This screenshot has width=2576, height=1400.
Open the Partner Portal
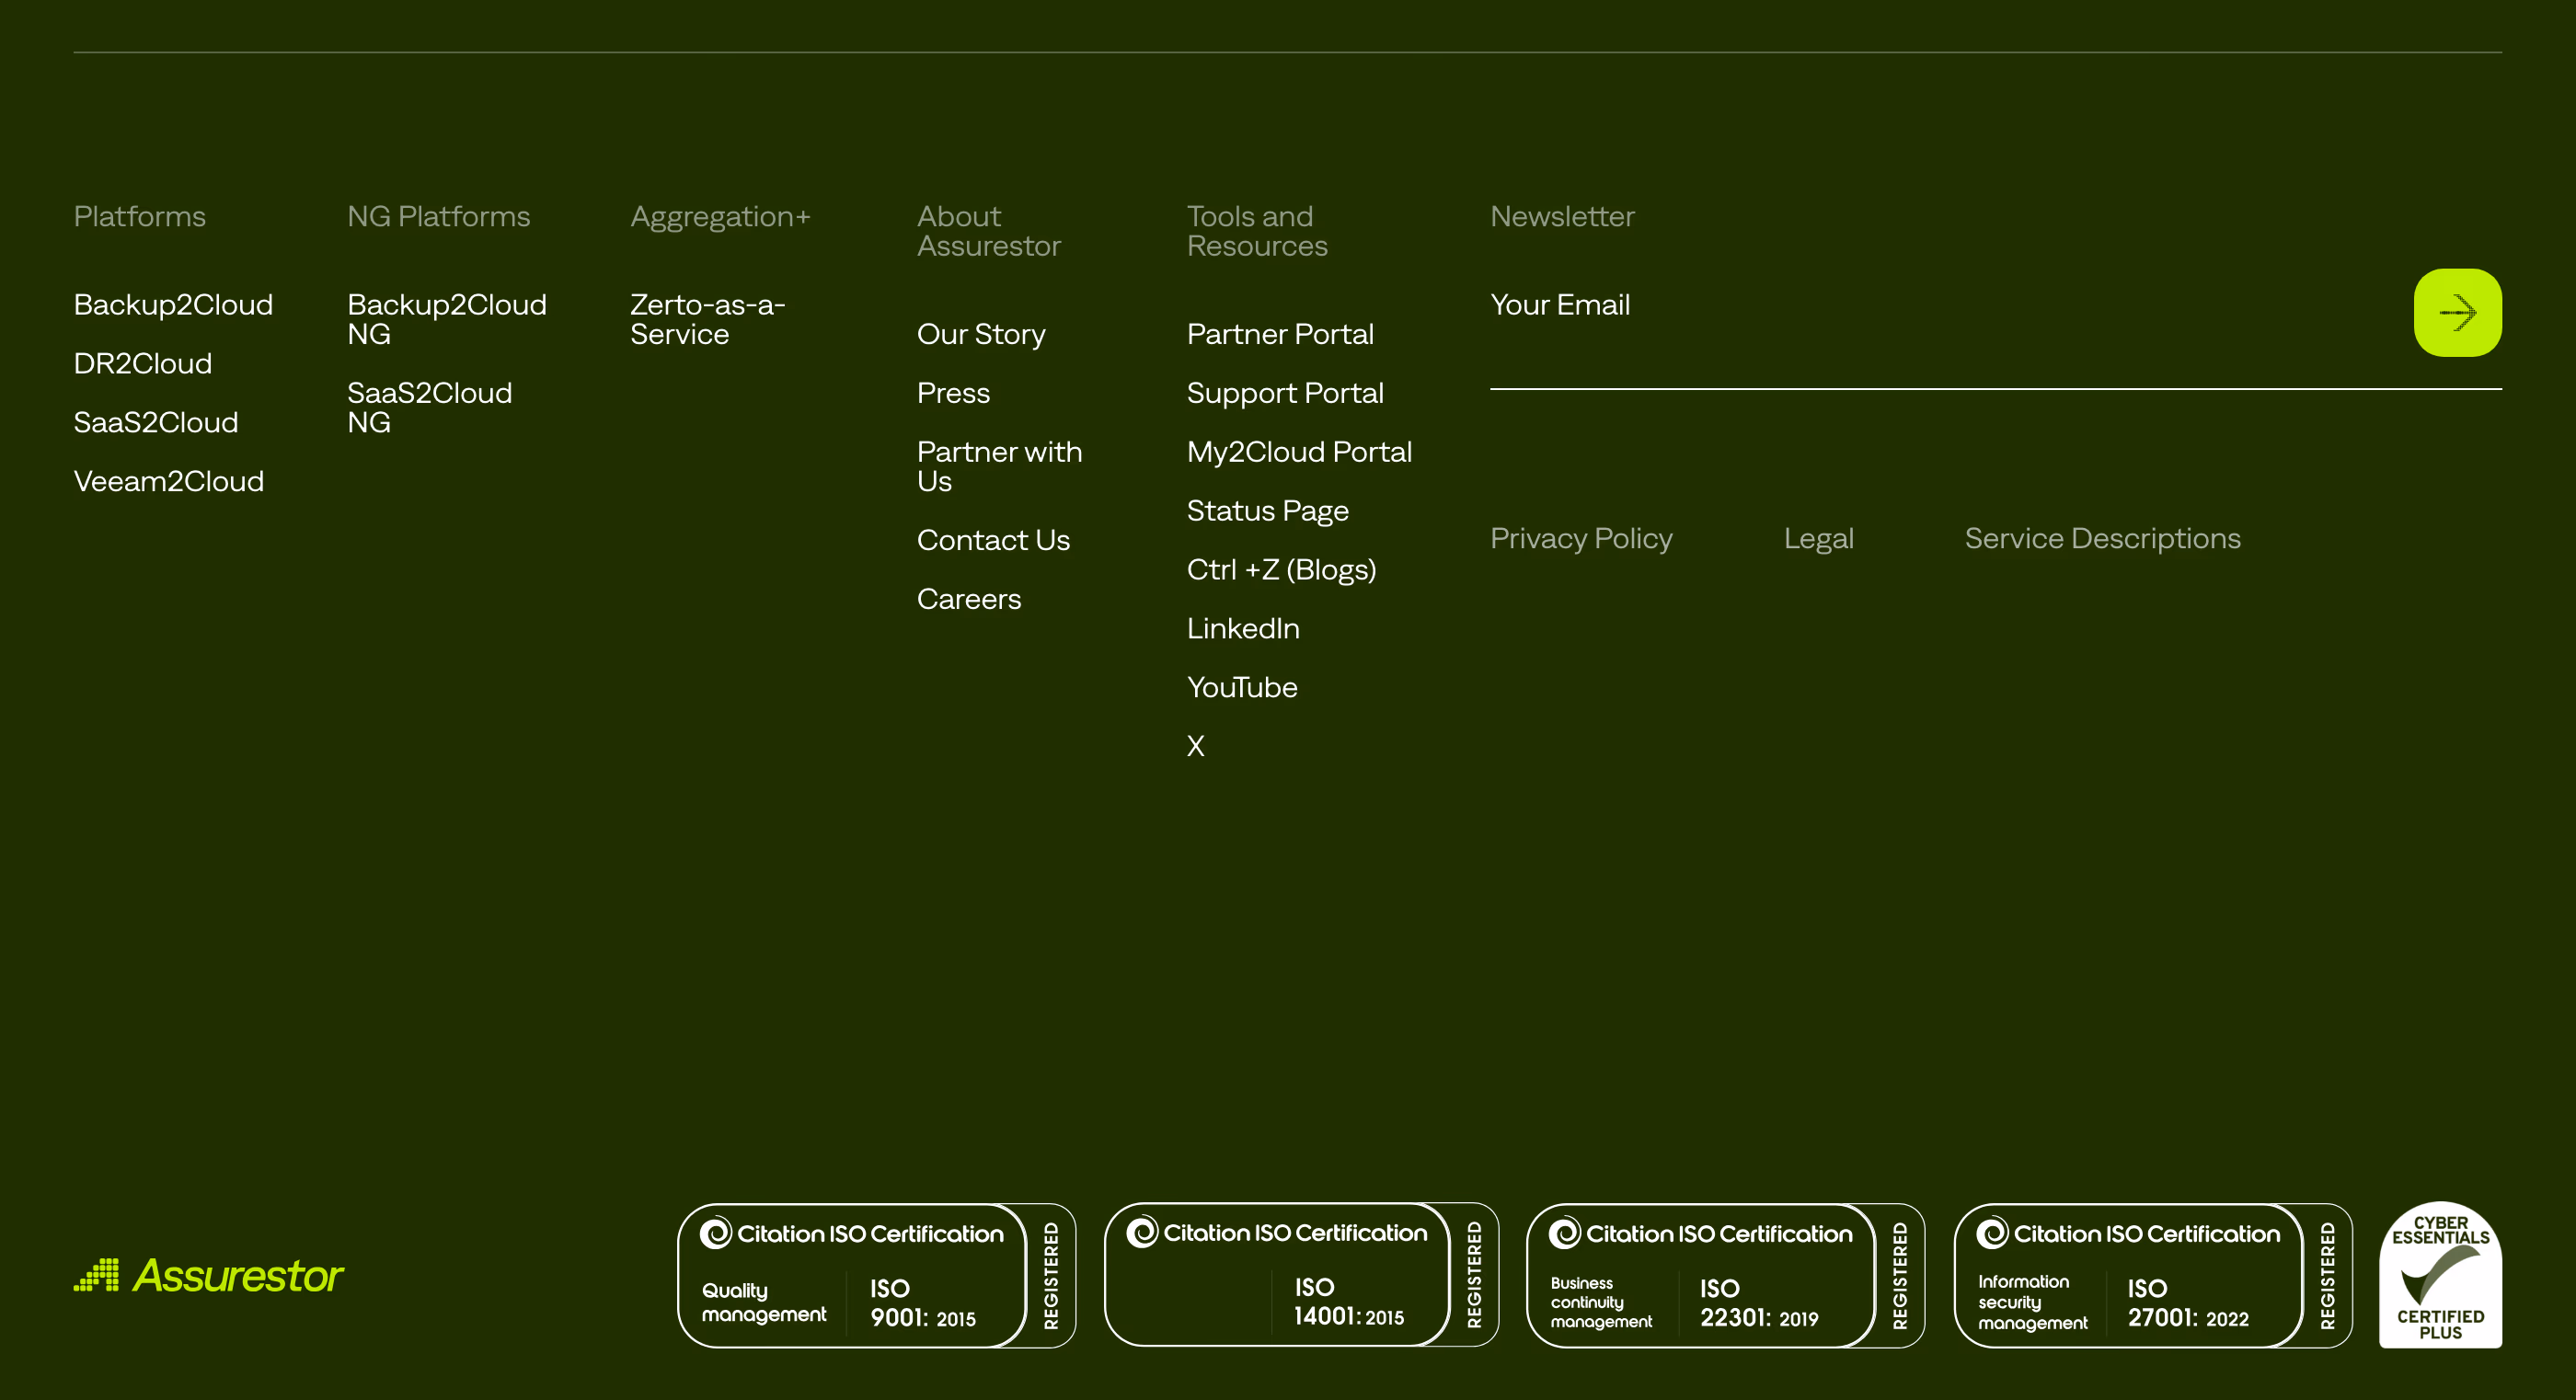[1280, 334]
